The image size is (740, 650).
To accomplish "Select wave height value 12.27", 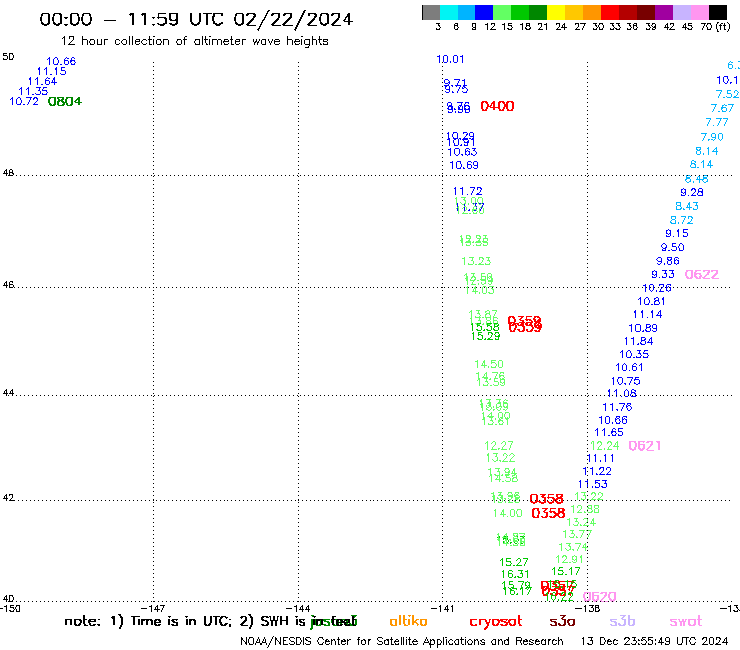I will 499,446.
